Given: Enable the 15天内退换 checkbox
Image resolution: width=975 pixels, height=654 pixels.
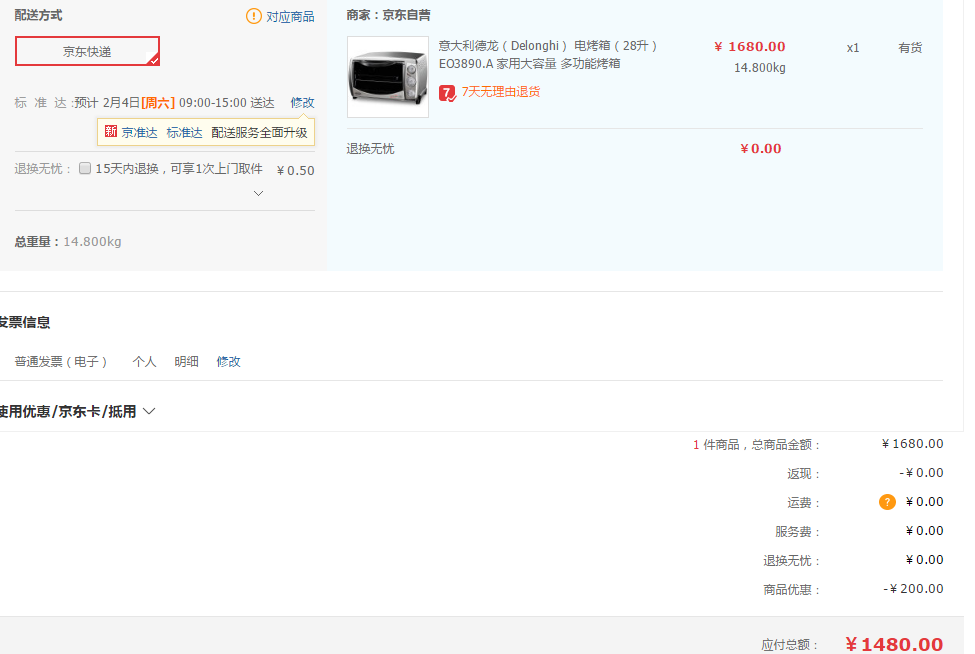Looking at the screenshot, I should [x=85, y=168].
